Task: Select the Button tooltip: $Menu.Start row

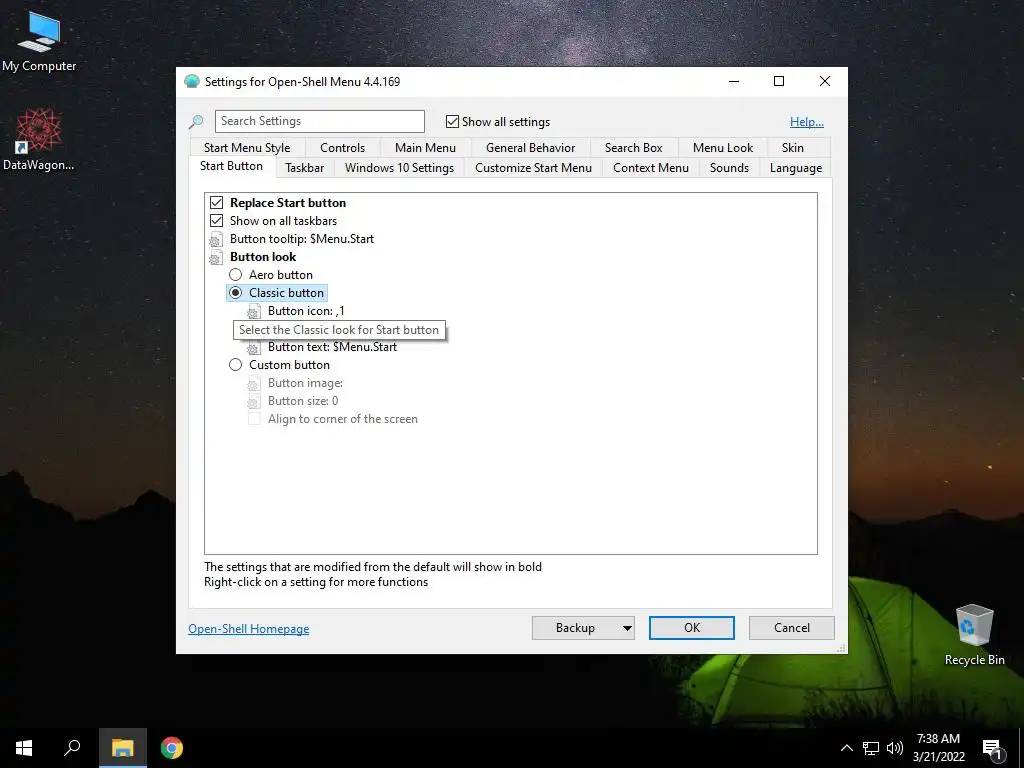Action: 302,239
